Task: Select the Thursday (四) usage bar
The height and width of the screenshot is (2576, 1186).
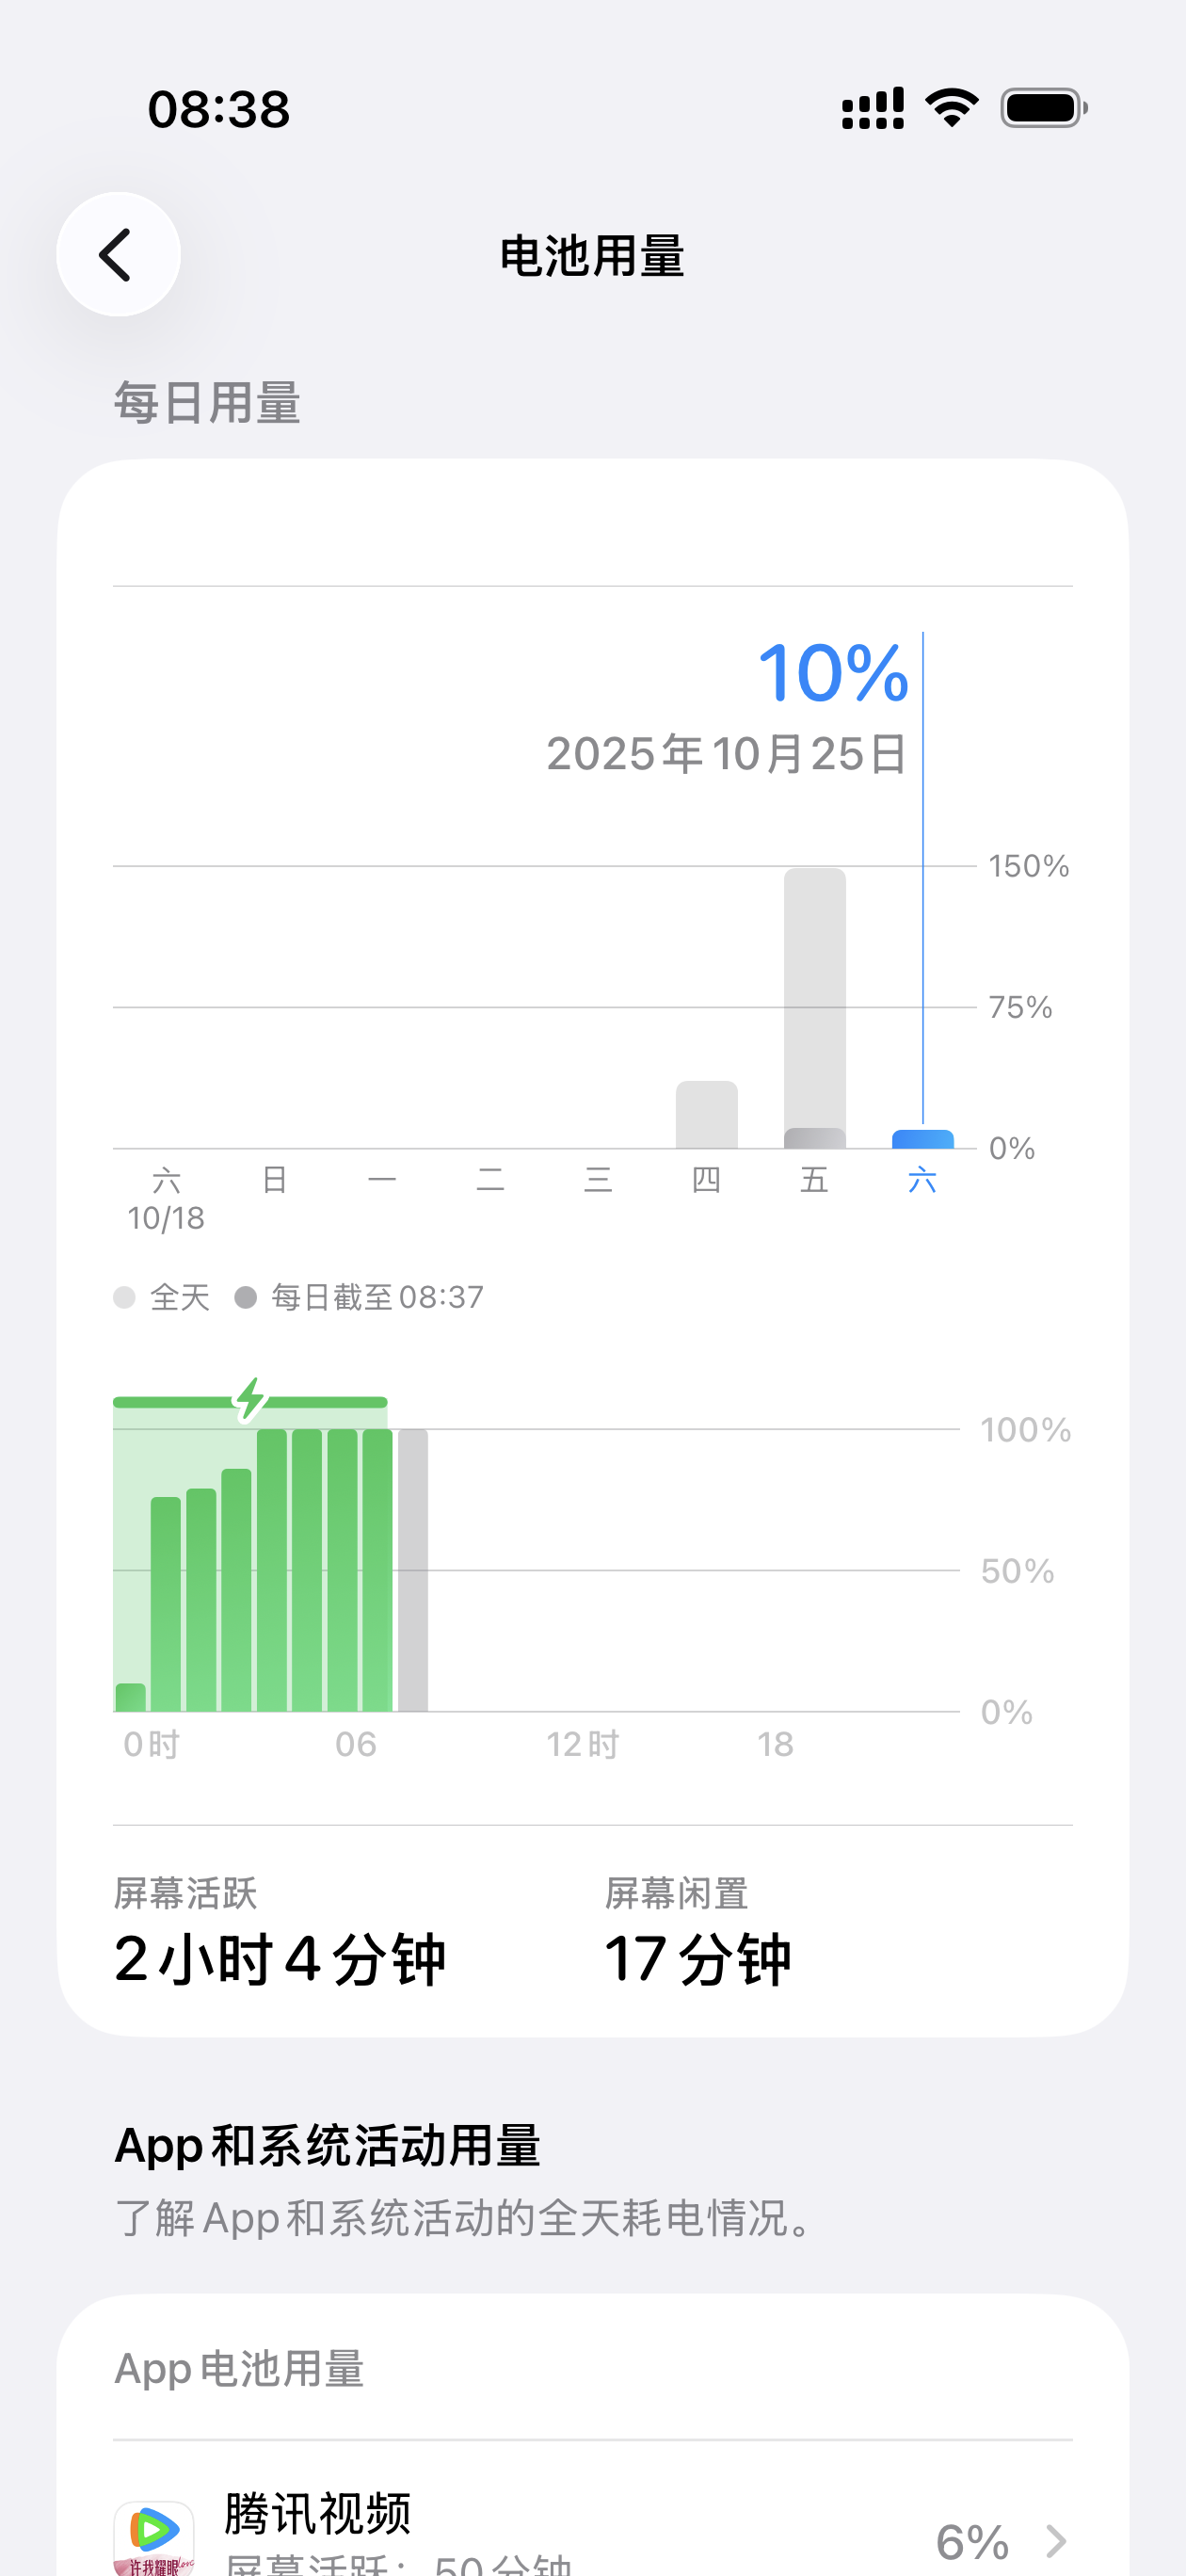Action: 706,1114
